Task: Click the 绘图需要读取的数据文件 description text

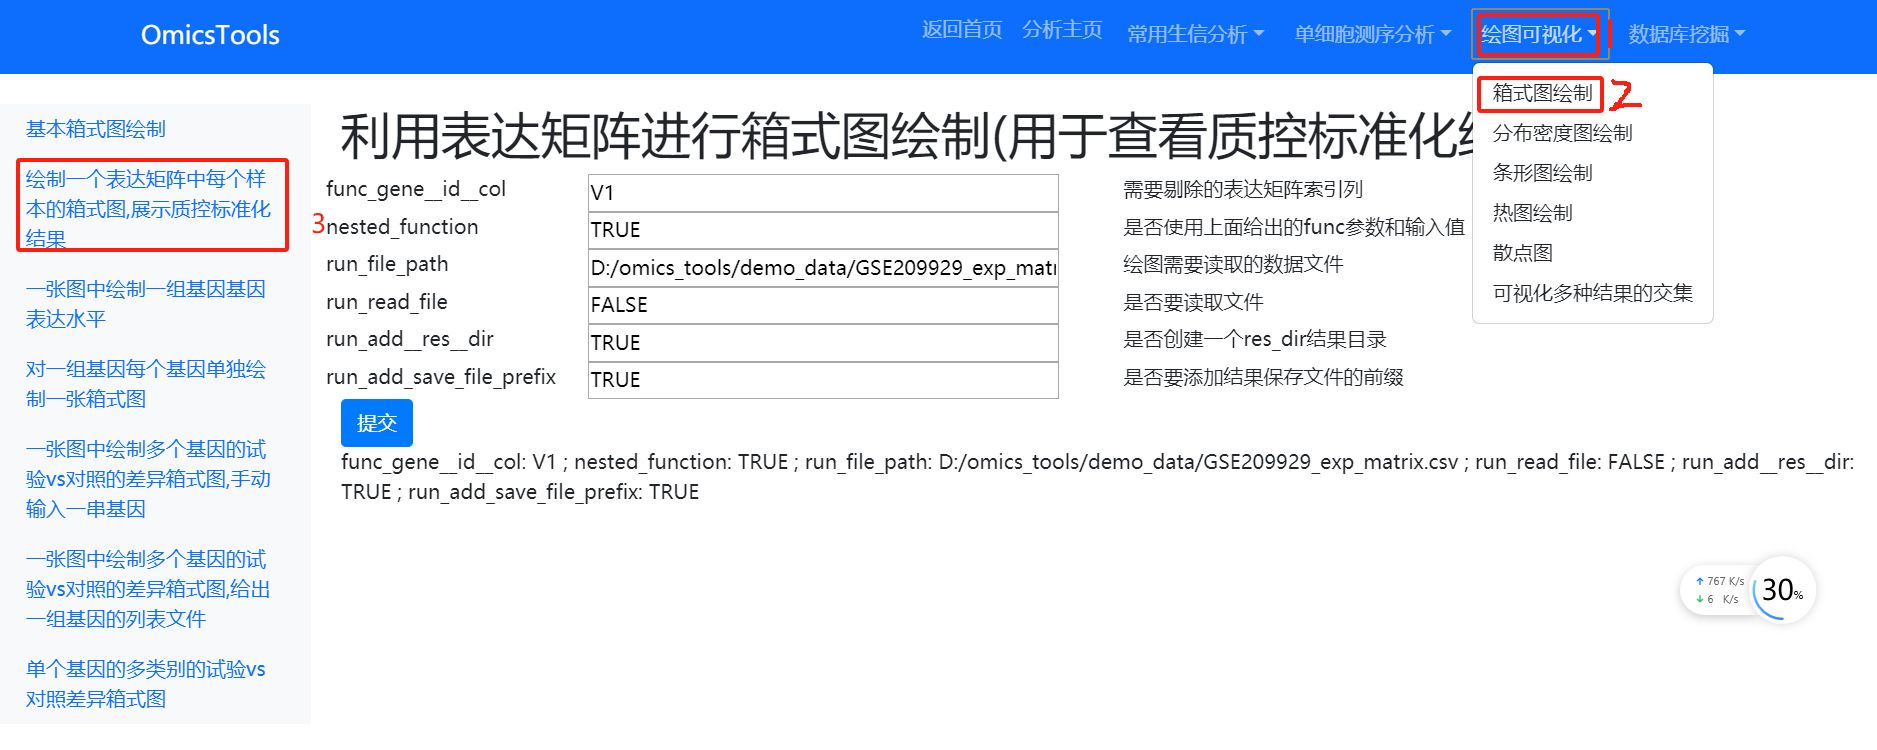Action: [x=1233, y=264]
